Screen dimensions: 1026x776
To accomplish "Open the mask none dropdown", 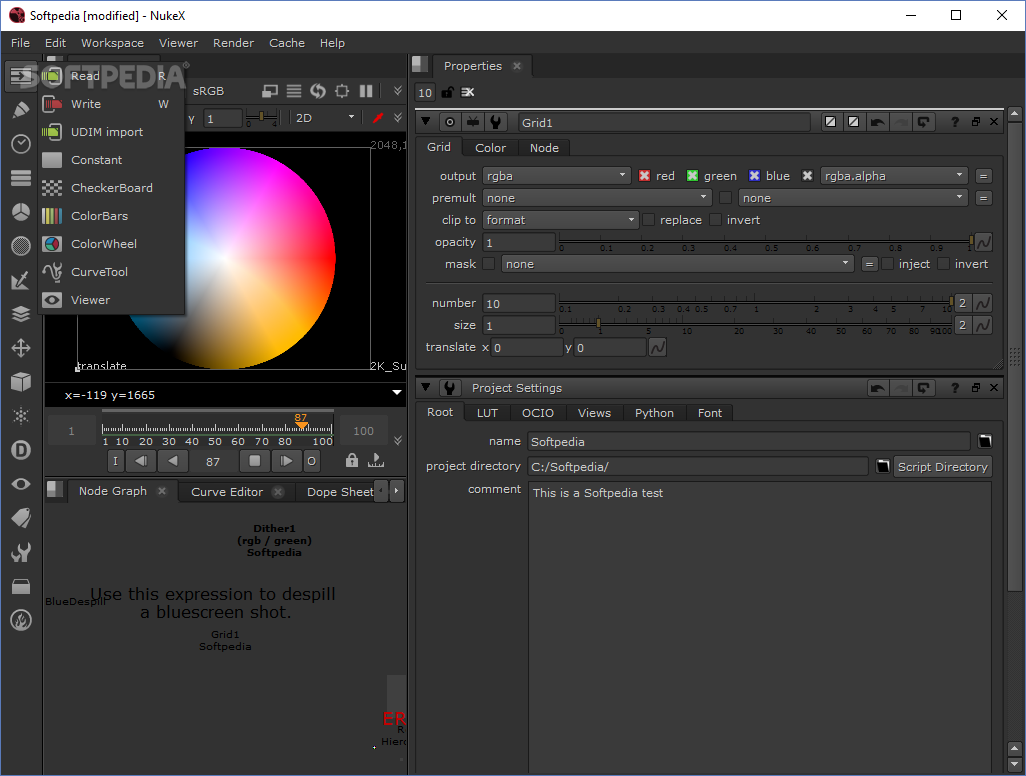I will tap(677, 264).
